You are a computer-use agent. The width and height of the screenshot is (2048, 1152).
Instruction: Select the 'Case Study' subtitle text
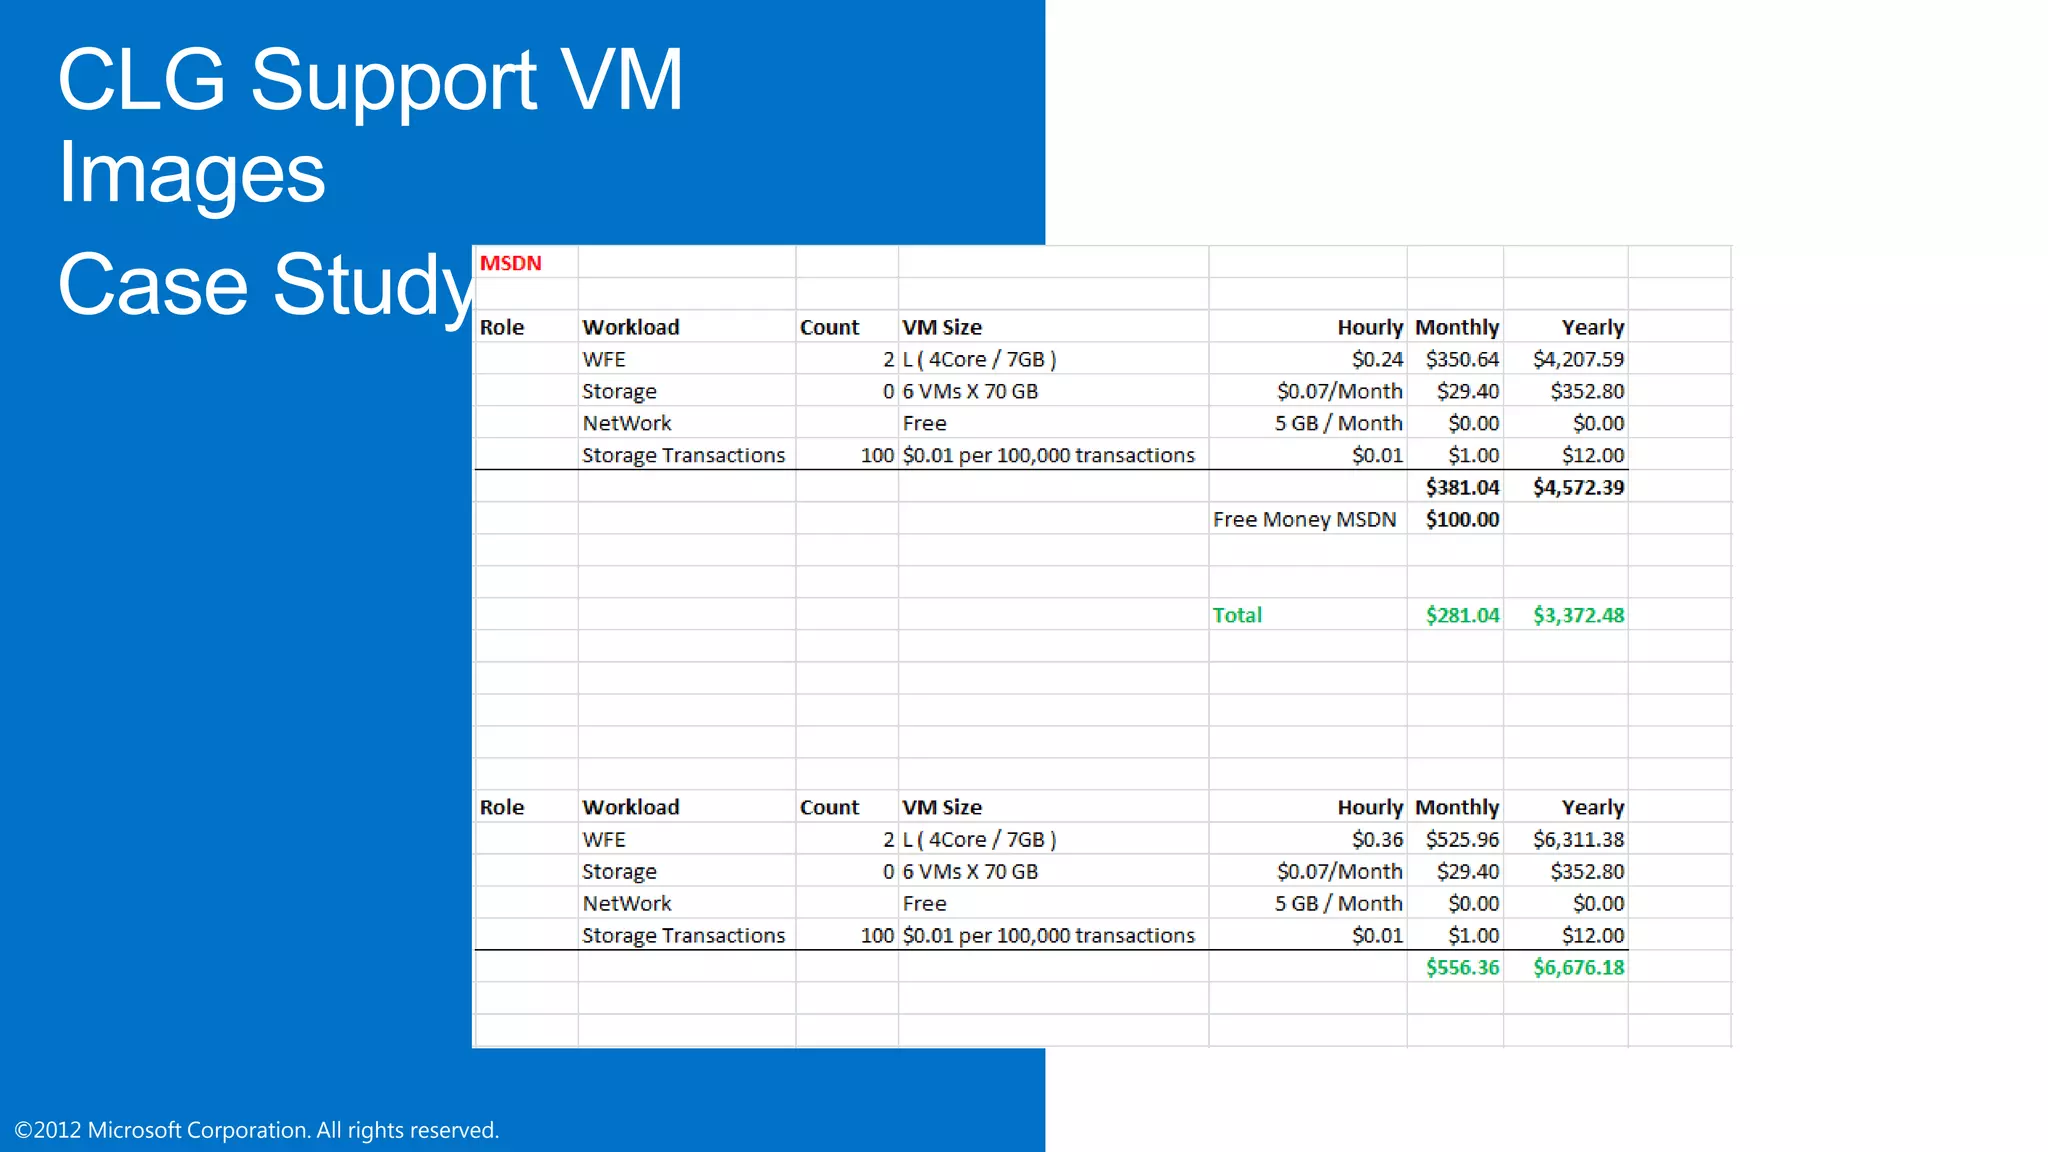click(x=266, y=287)
